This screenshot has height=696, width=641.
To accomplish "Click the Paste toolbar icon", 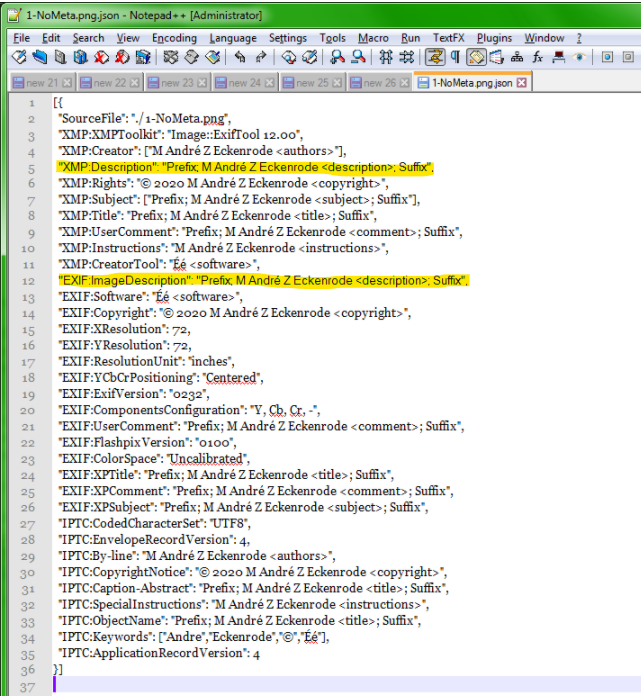I will tap(213, 57).
